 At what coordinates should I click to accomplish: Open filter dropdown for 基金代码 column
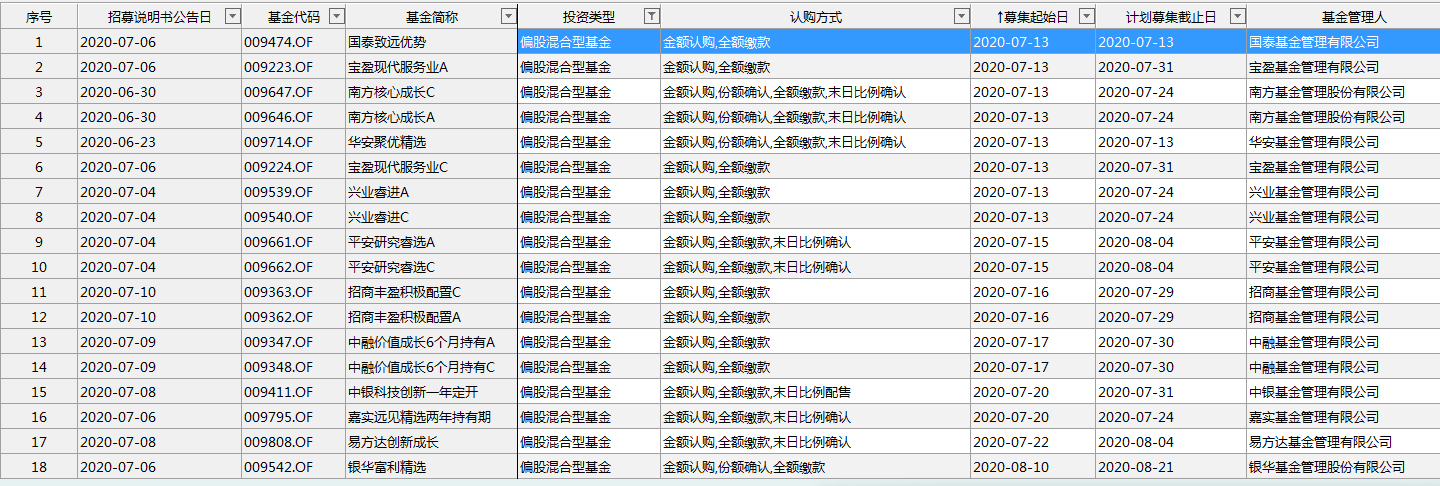point(337,16)
